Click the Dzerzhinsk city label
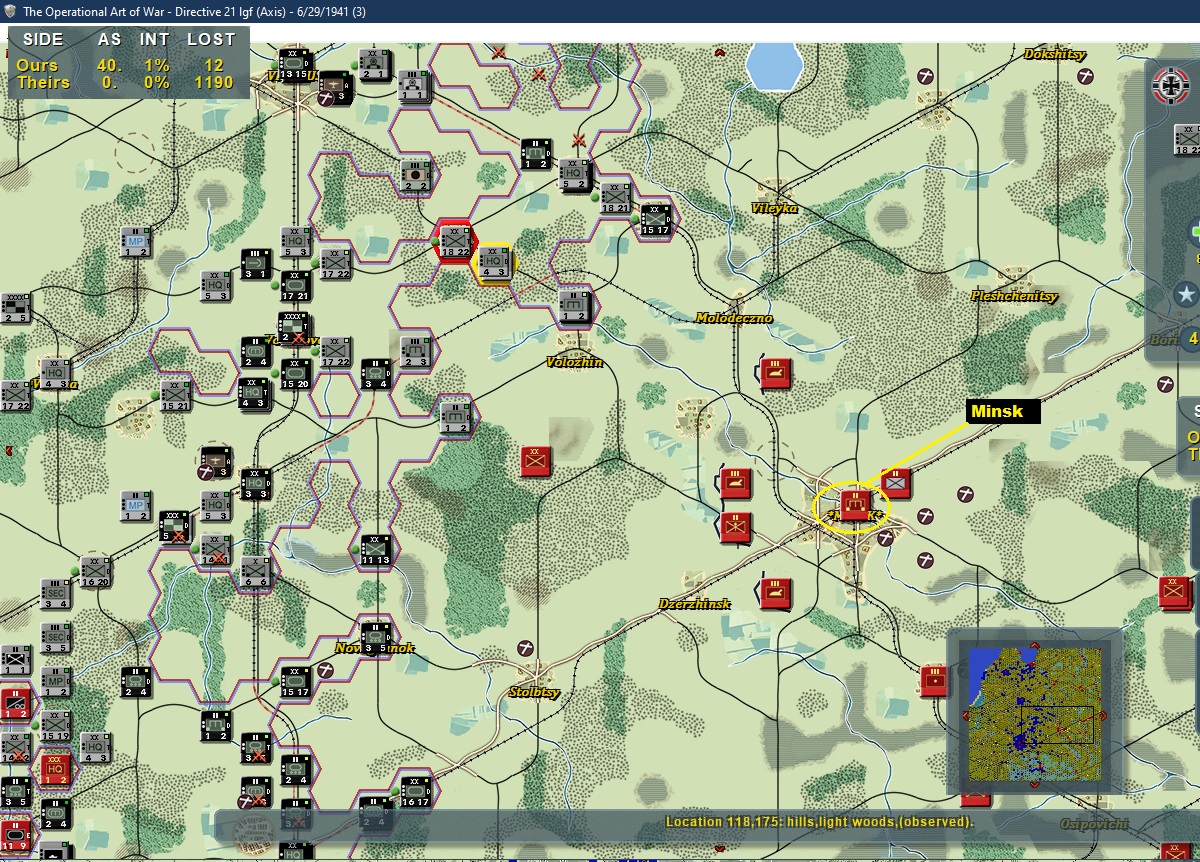 pyautogui.click(x=695, y=604)
